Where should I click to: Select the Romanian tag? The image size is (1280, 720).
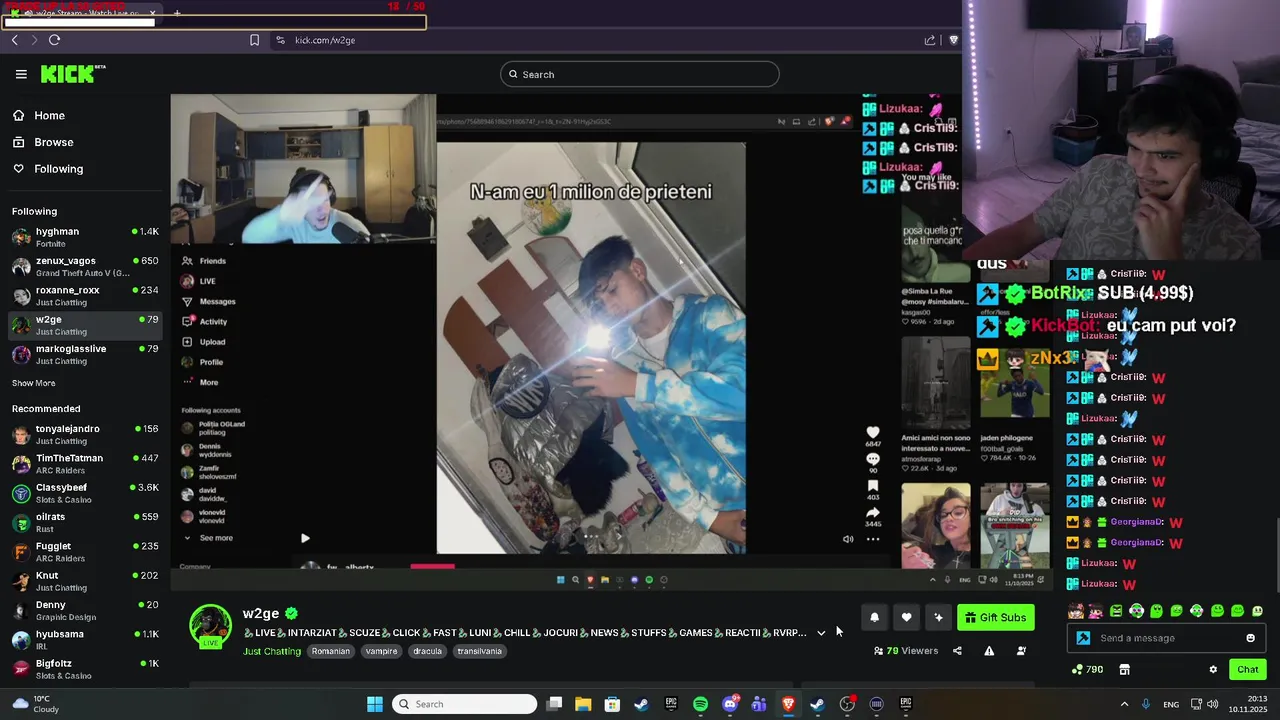pyautogui.click(x=330, y=651)
